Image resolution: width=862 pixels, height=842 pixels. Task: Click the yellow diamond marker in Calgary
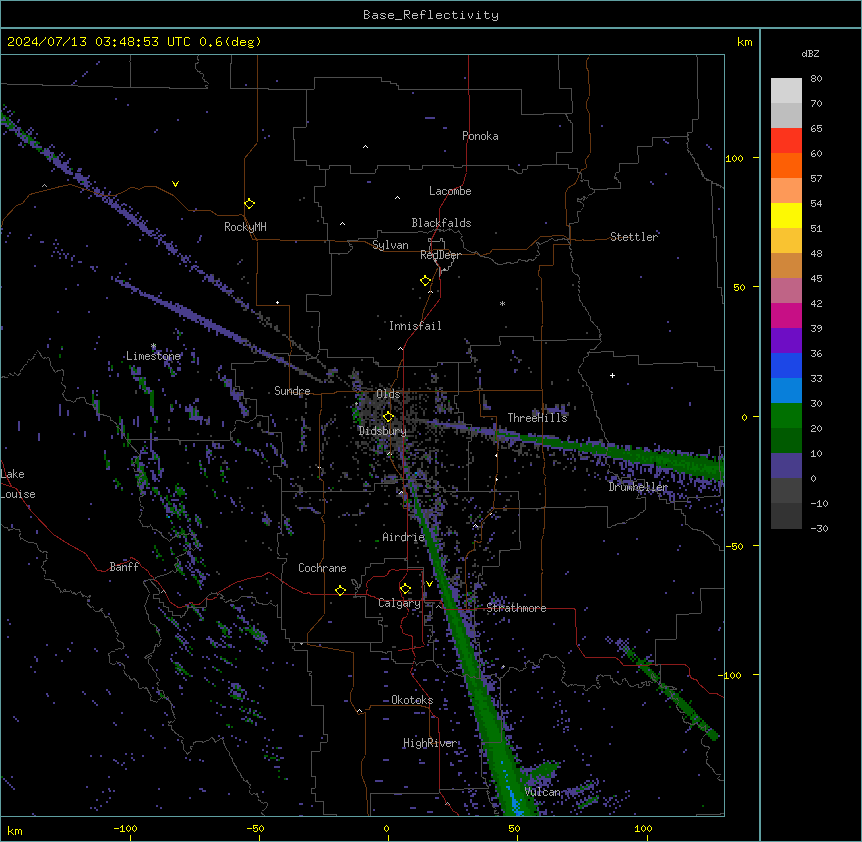click(x=405, y=589)
